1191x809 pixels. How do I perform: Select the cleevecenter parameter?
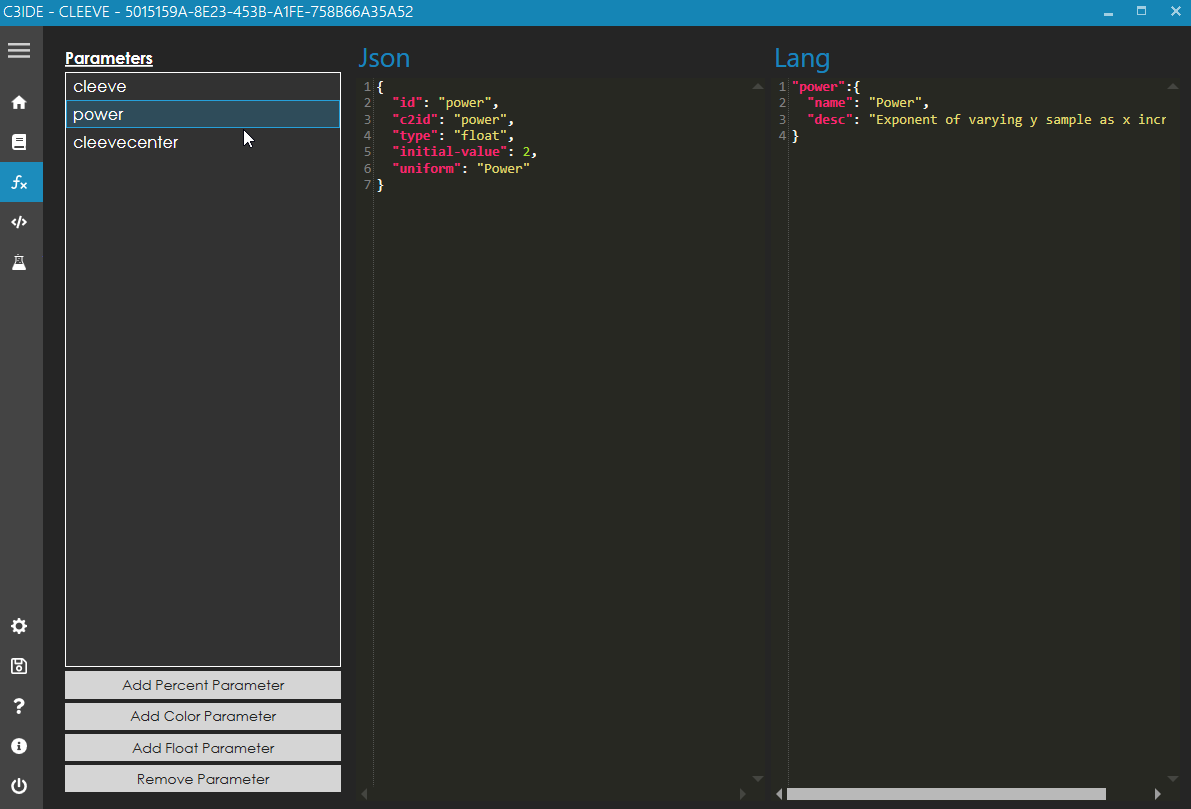203,142
